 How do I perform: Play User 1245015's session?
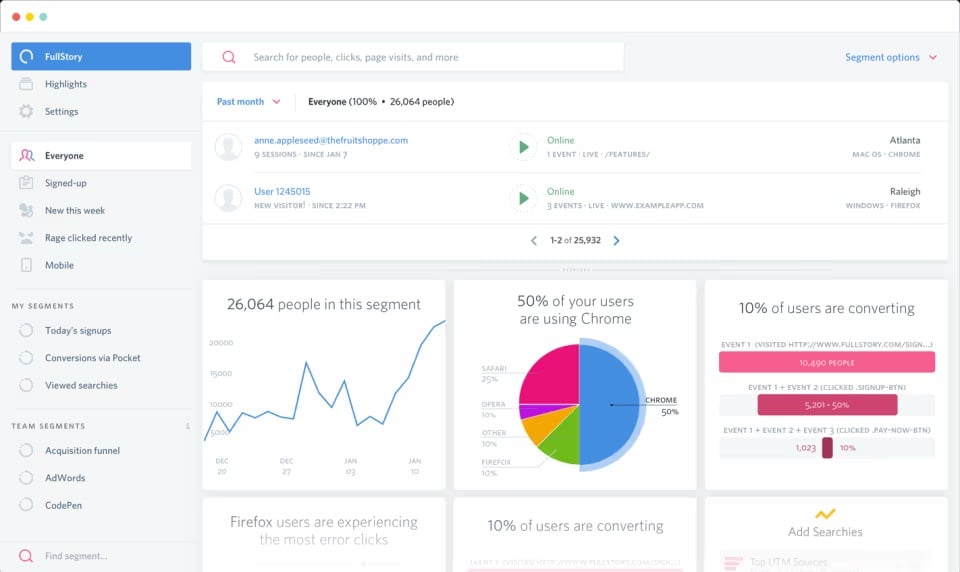[523, 198]
